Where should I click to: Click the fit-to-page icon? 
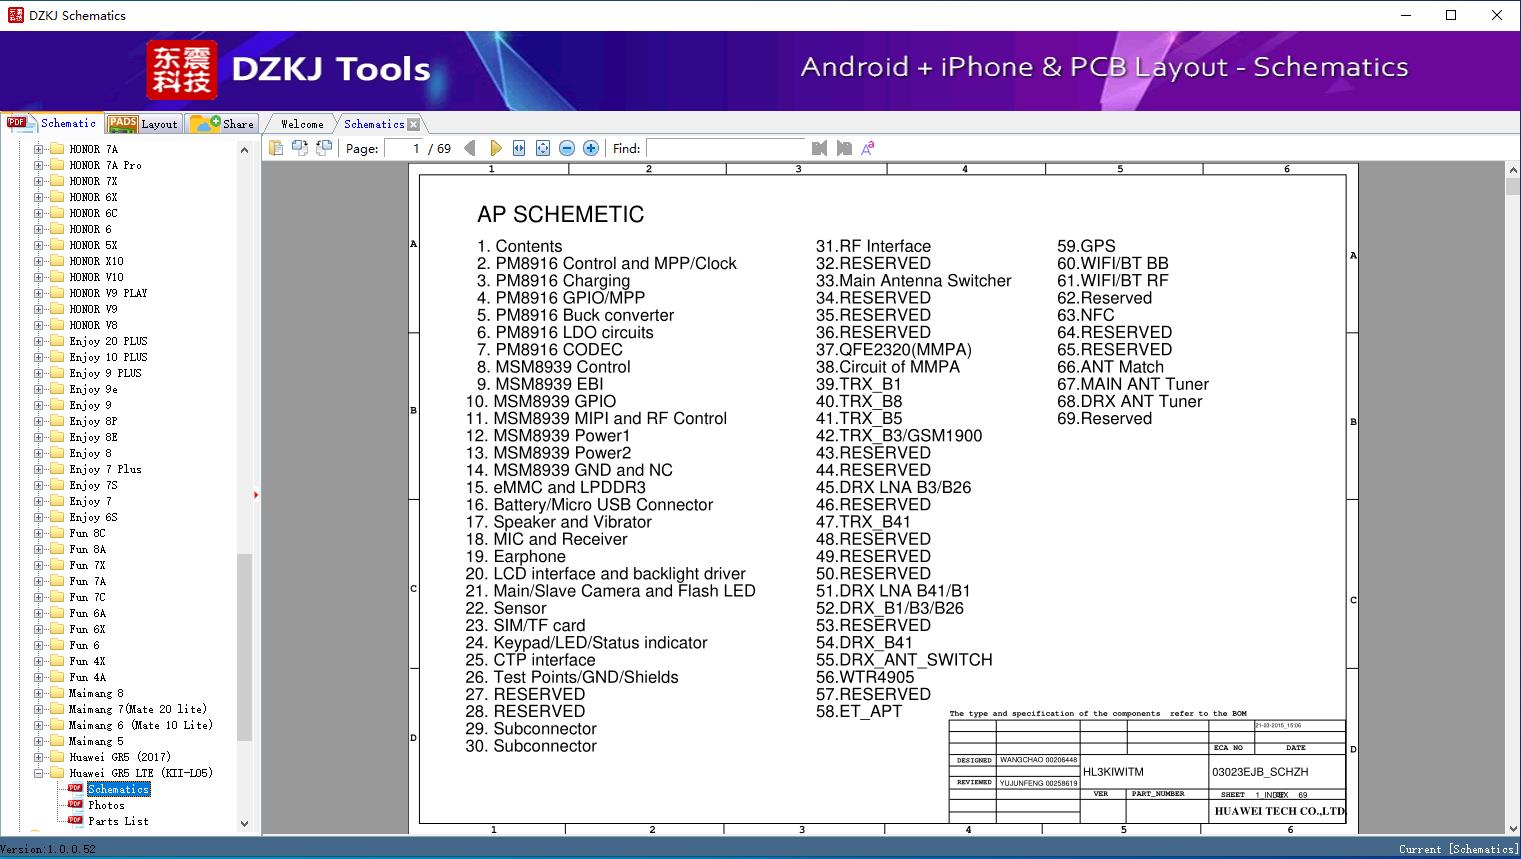pos(543,148)
